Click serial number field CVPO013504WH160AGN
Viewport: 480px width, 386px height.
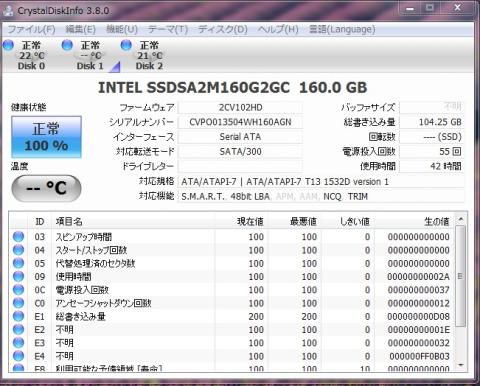pos(240,122)
